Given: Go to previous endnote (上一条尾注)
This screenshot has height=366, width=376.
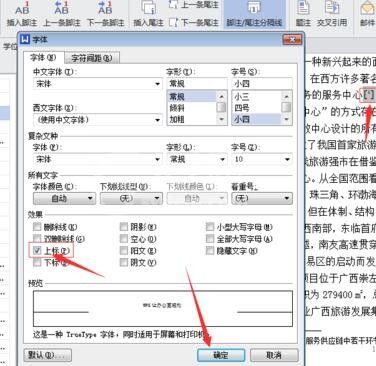Looking at the screenshot, I should click(x=194, y=5).
